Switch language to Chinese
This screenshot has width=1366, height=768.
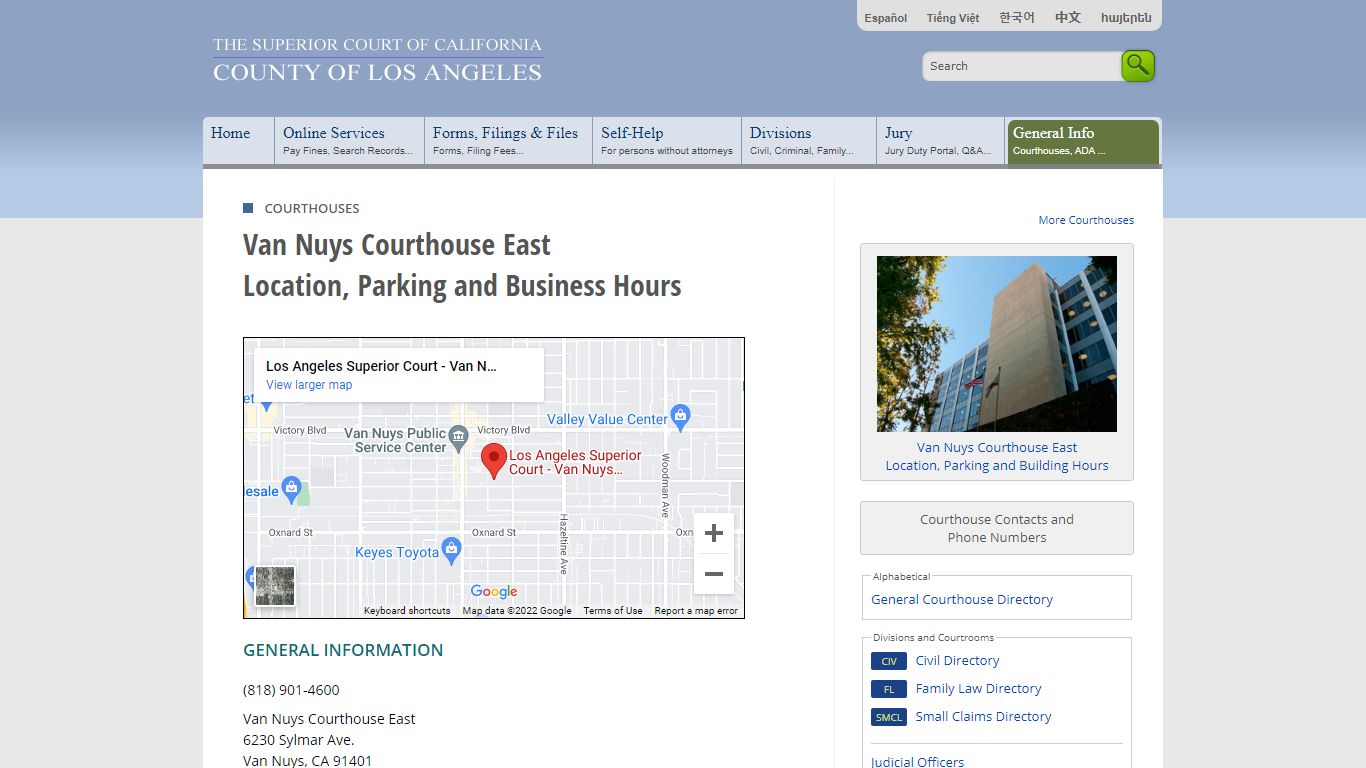[x=1068, y=18]
